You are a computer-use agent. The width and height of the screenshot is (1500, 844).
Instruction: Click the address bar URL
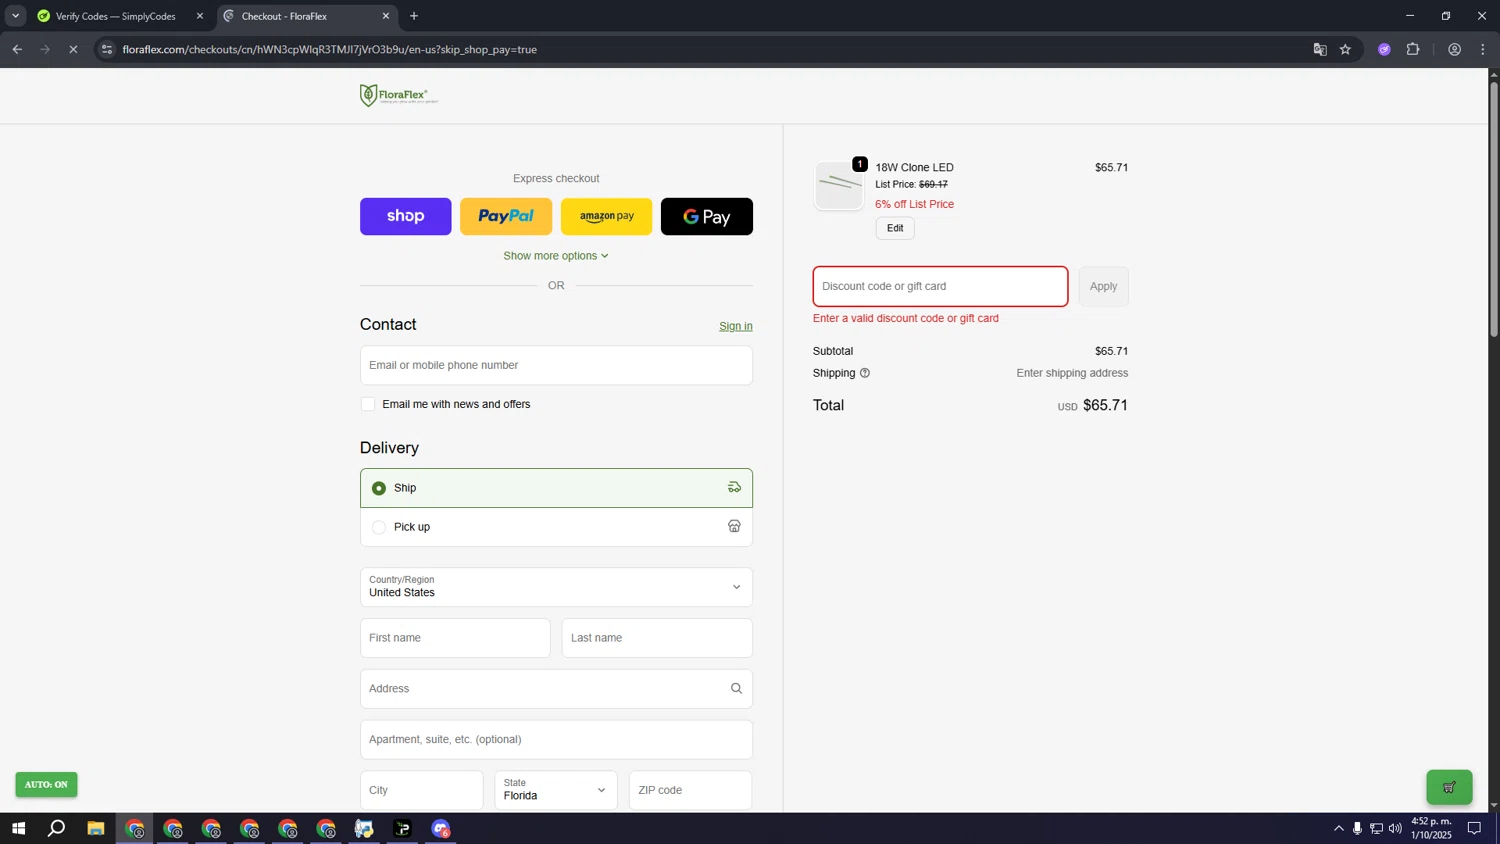(x=330, y=49)
